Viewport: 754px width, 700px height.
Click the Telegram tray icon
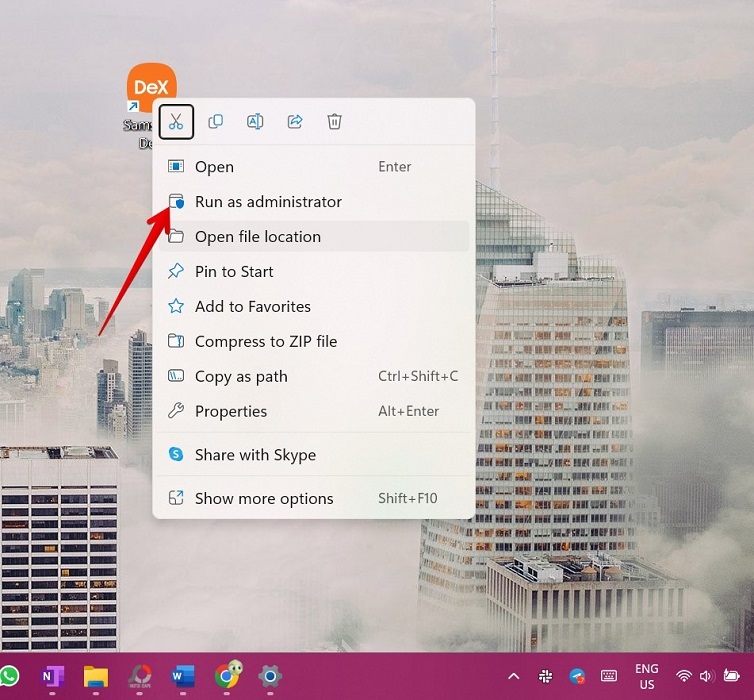coord(577,676)
